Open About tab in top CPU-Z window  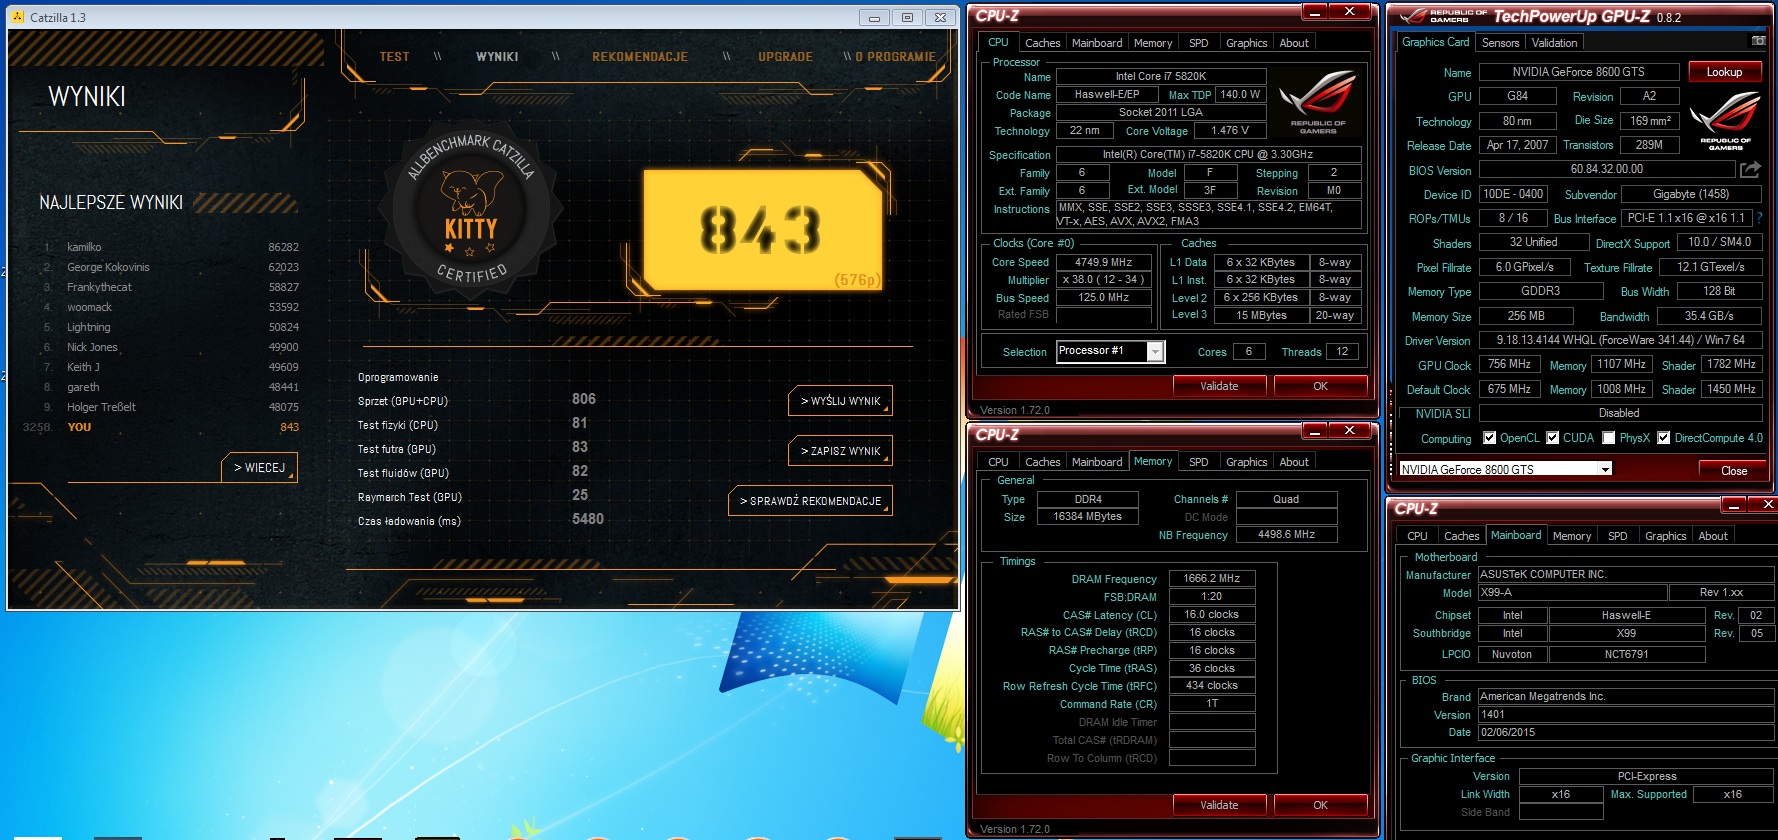[x=1294, y=43]
